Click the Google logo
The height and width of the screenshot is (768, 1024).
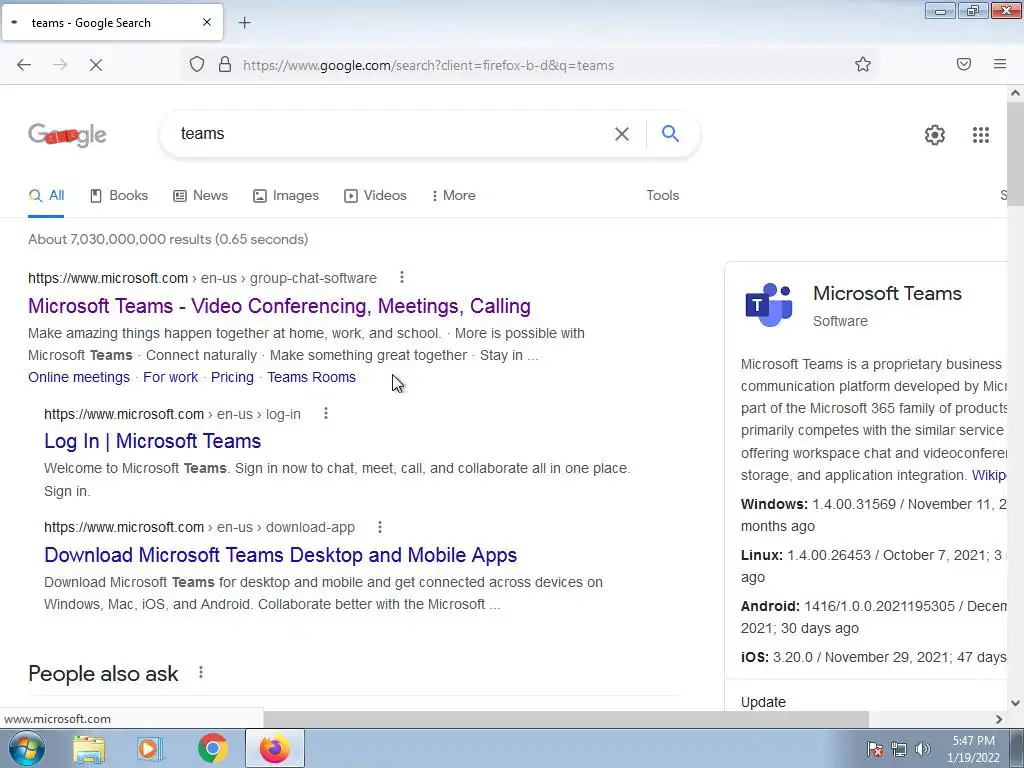67,135
